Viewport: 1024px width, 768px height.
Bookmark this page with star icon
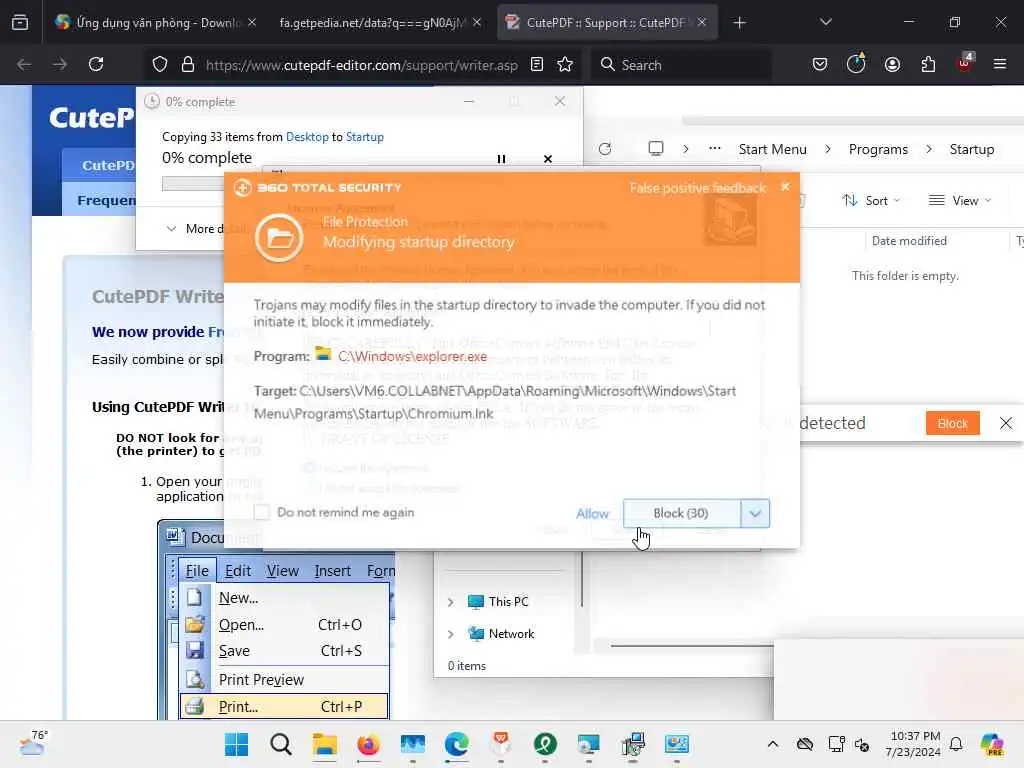[565, 64]
